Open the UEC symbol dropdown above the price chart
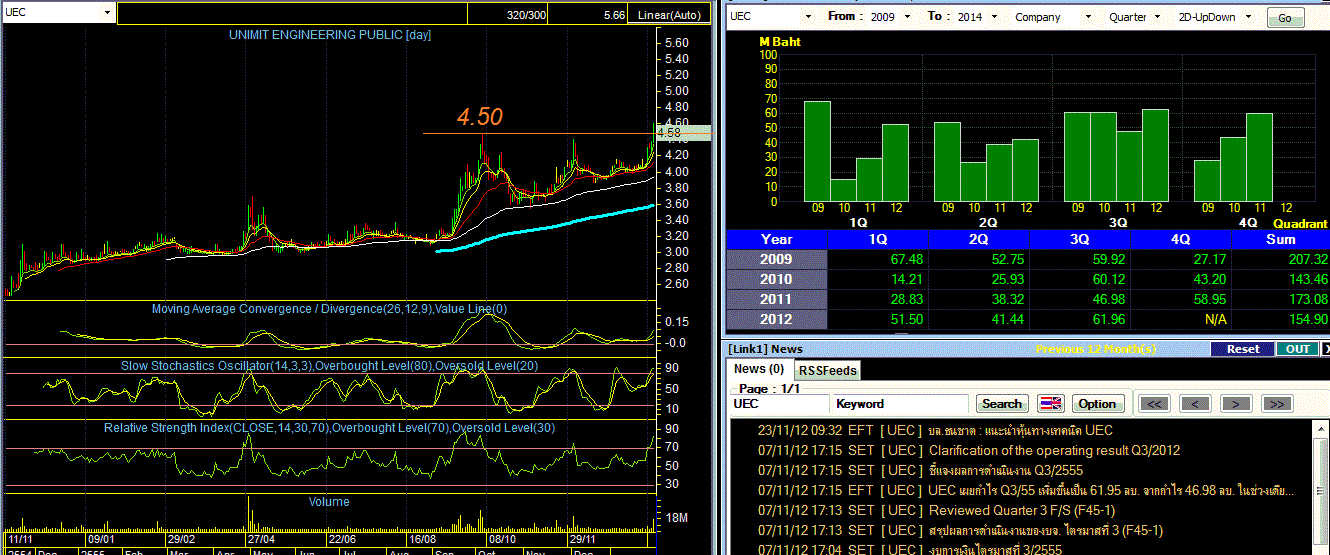The image size is (1330, 555). pos(106,13)
